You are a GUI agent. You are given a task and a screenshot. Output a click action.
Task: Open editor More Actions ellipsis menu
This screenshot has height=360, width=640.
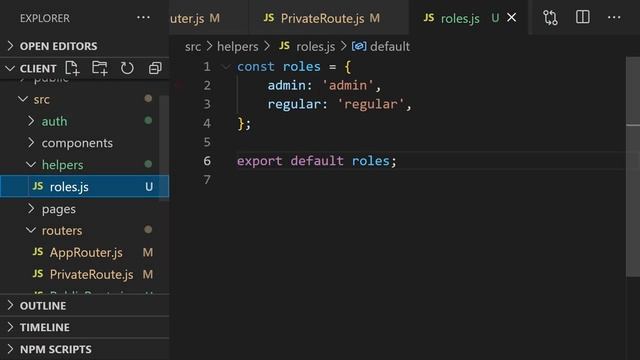pos(614,18)
